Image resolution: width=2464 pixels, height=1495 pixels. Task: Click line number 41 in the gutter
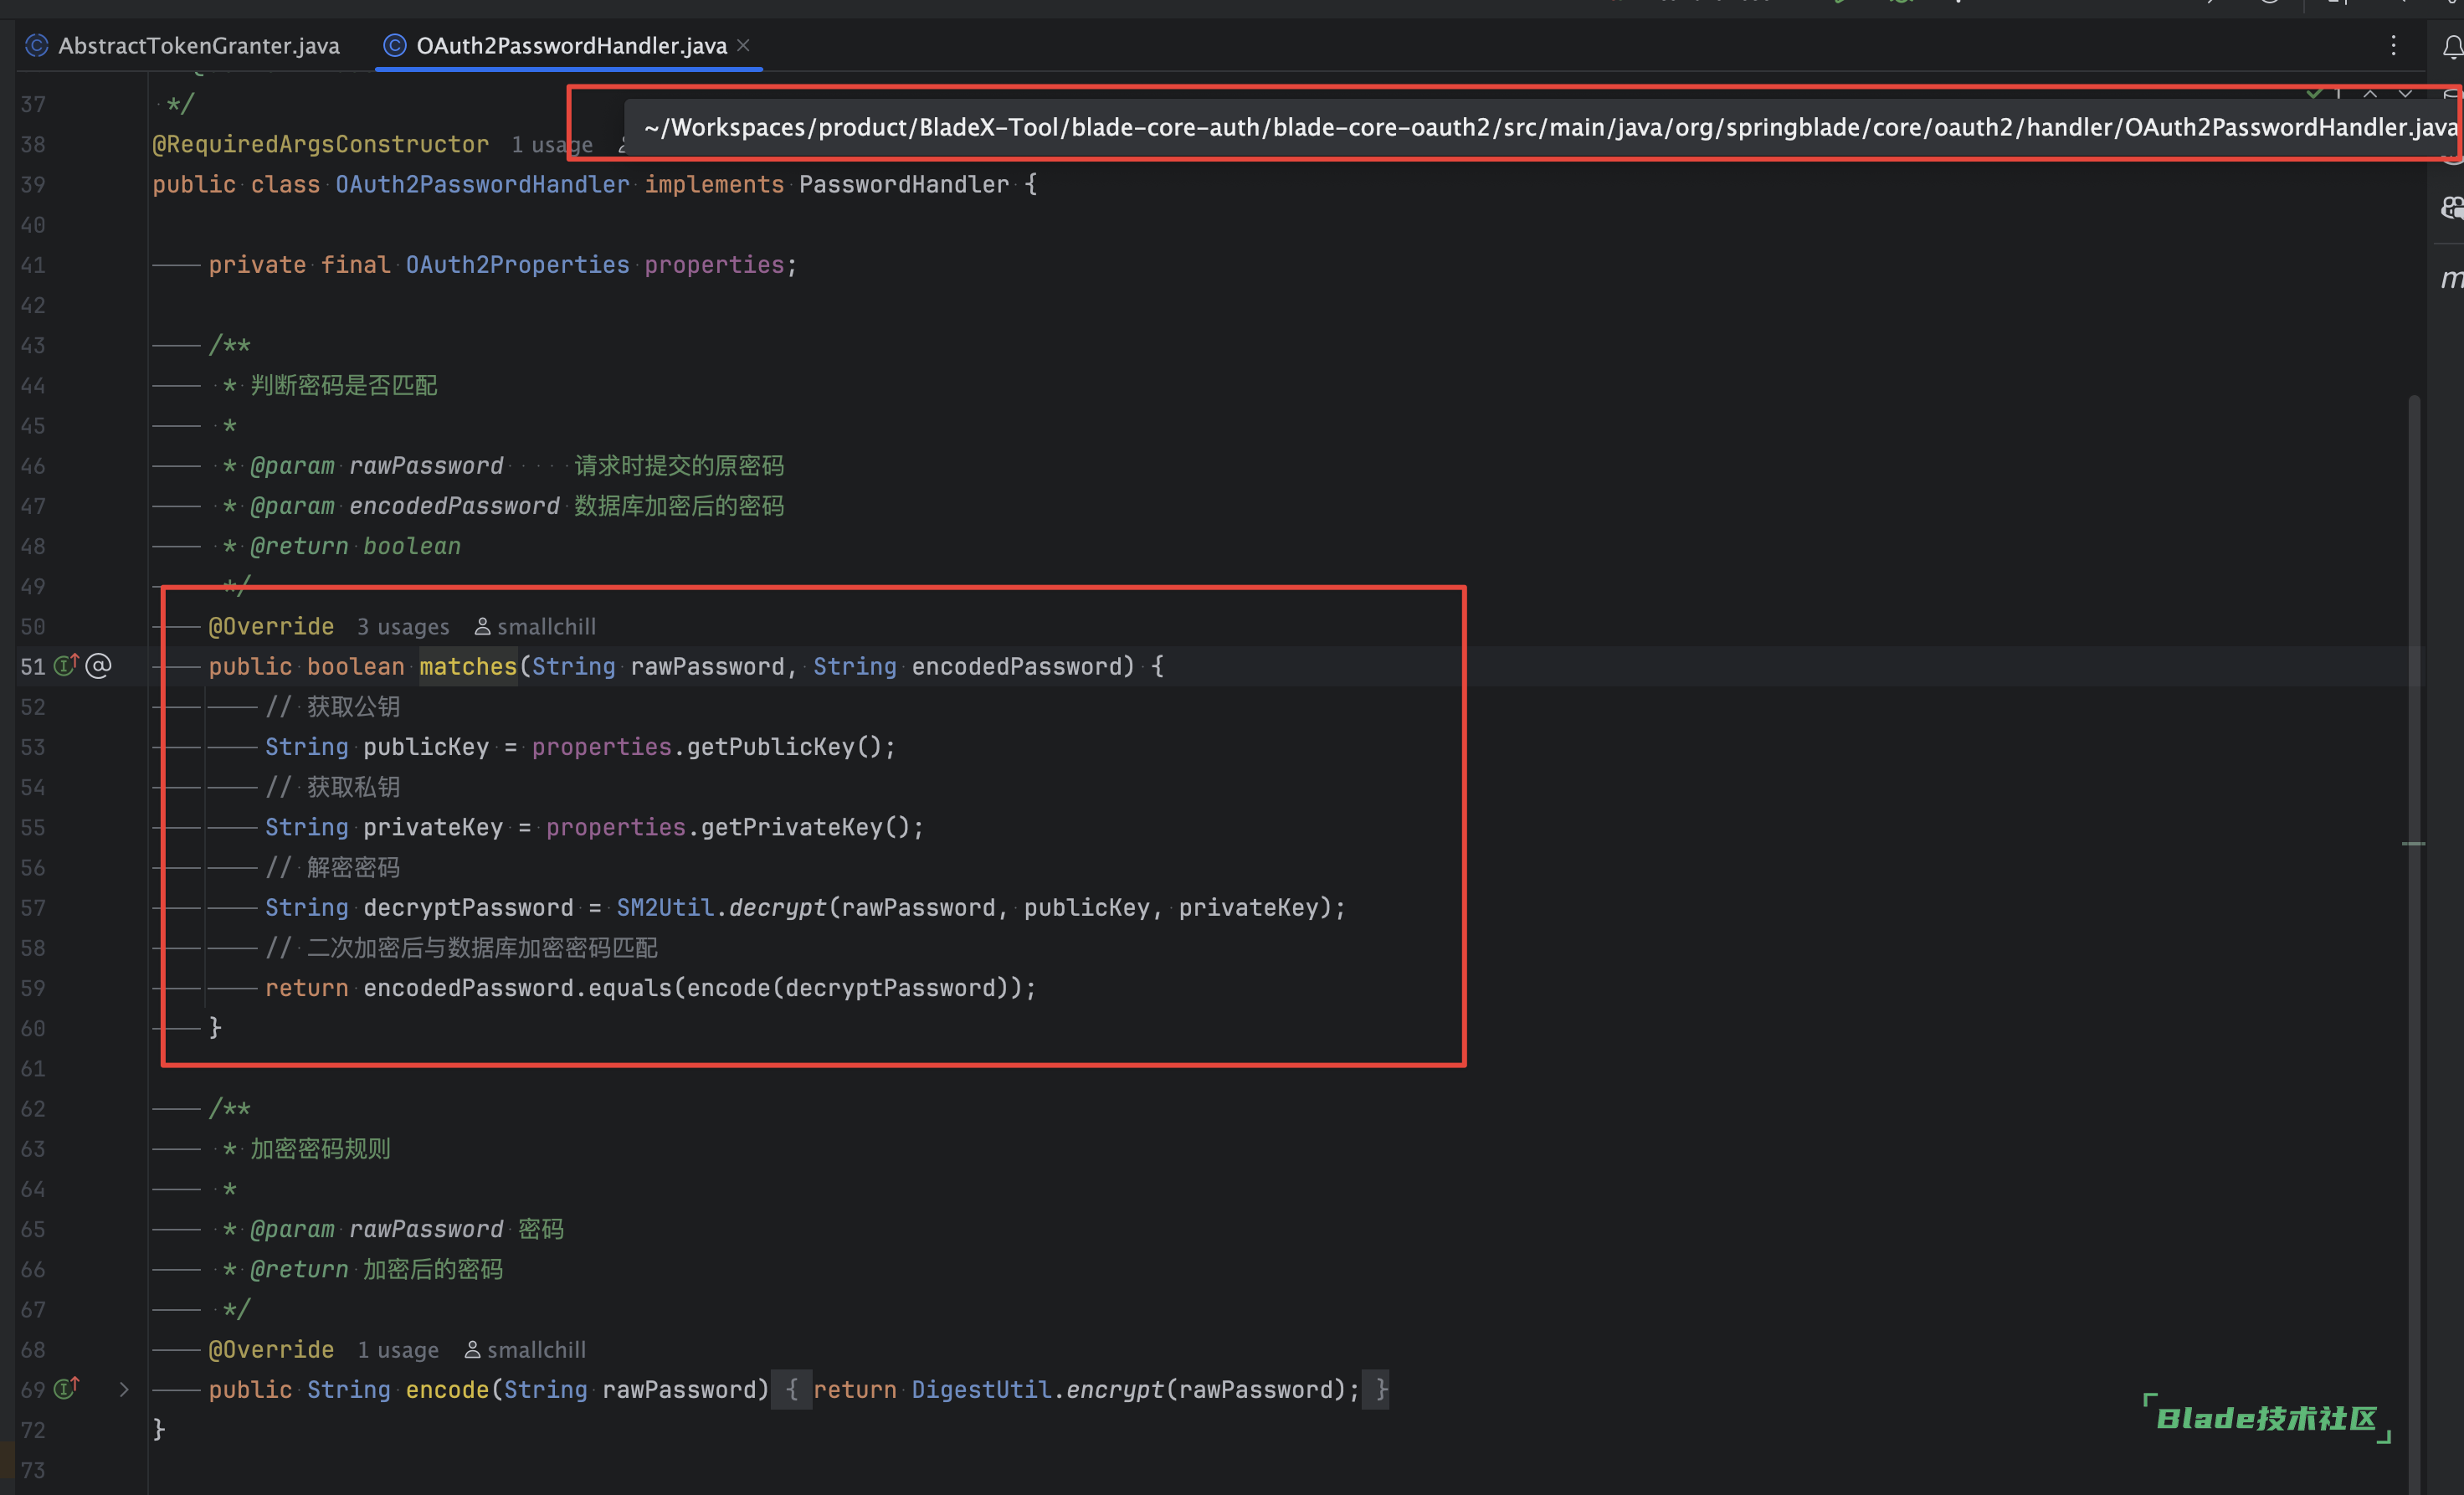coord(33,265)
